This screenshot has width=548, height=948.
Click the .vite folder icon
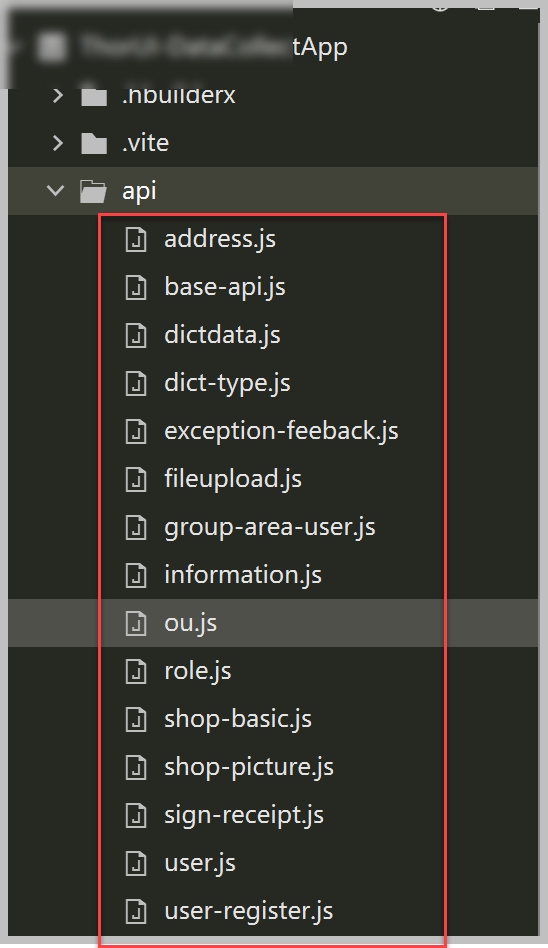[94, 143]
